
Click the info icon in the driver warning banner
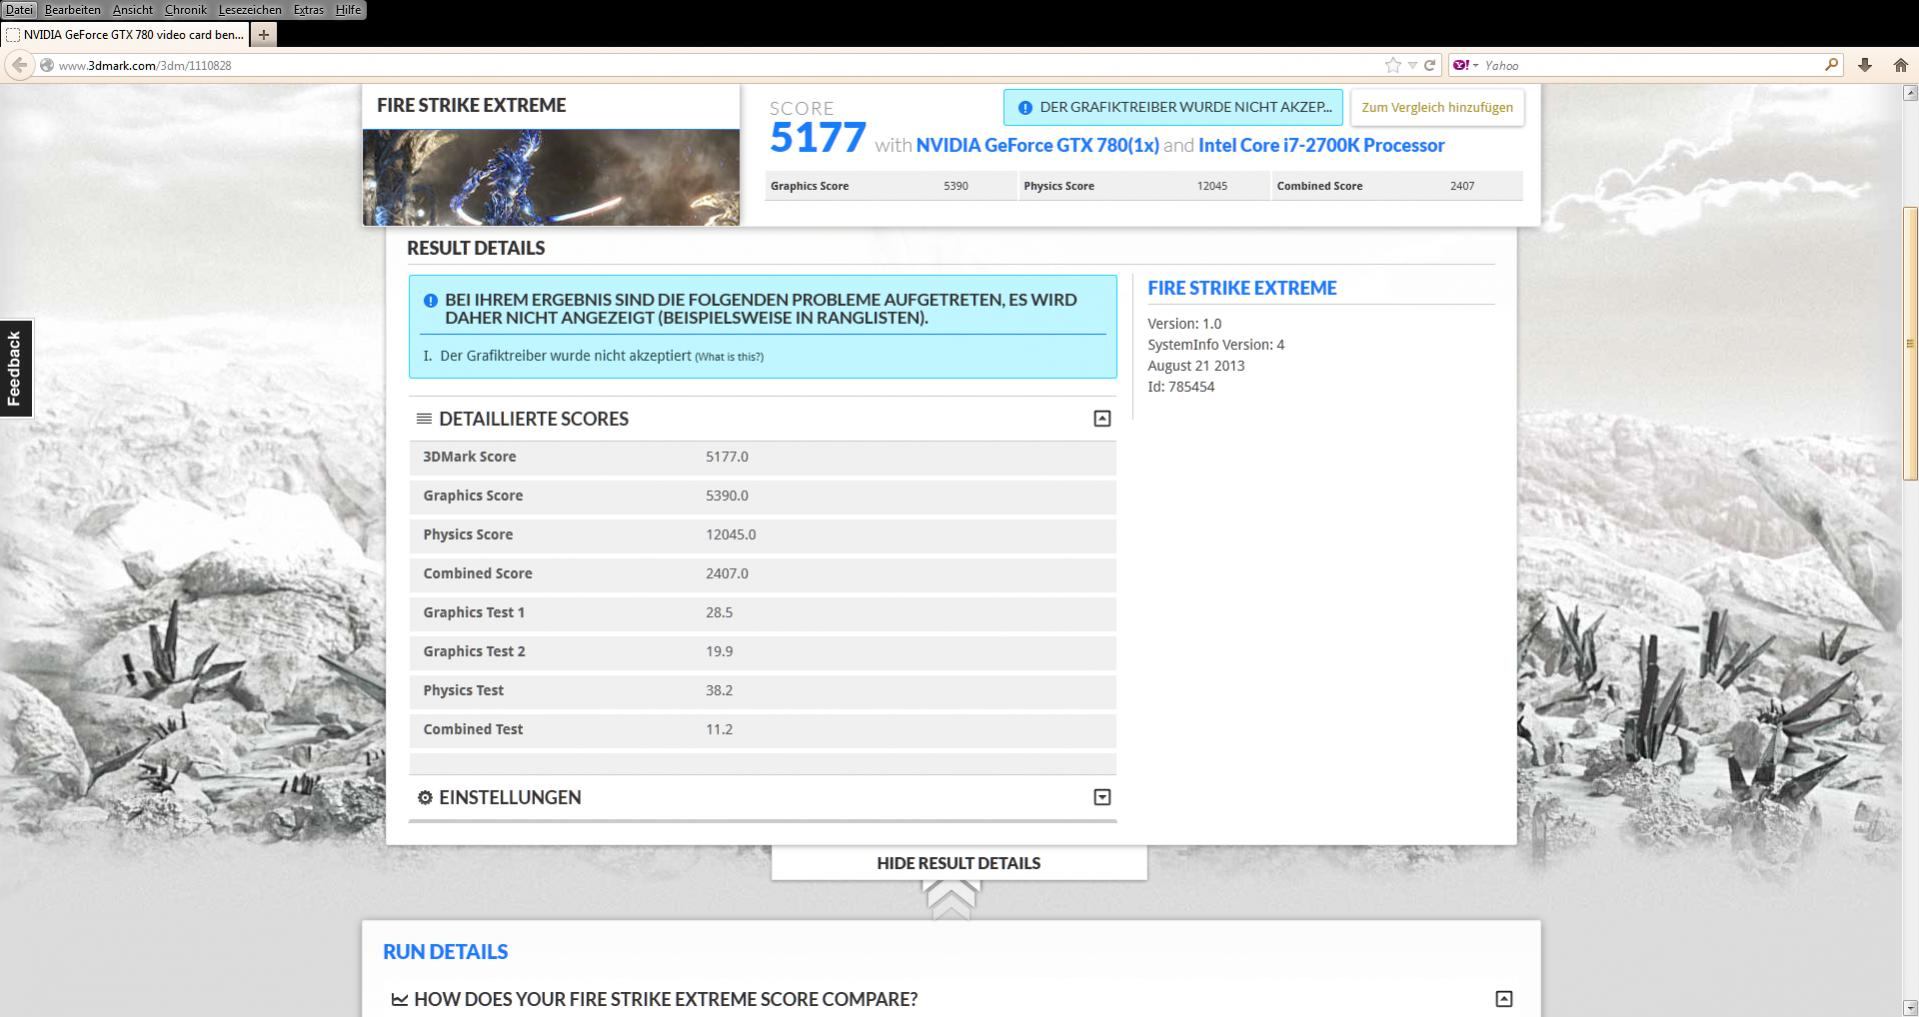coord(1024,108)
